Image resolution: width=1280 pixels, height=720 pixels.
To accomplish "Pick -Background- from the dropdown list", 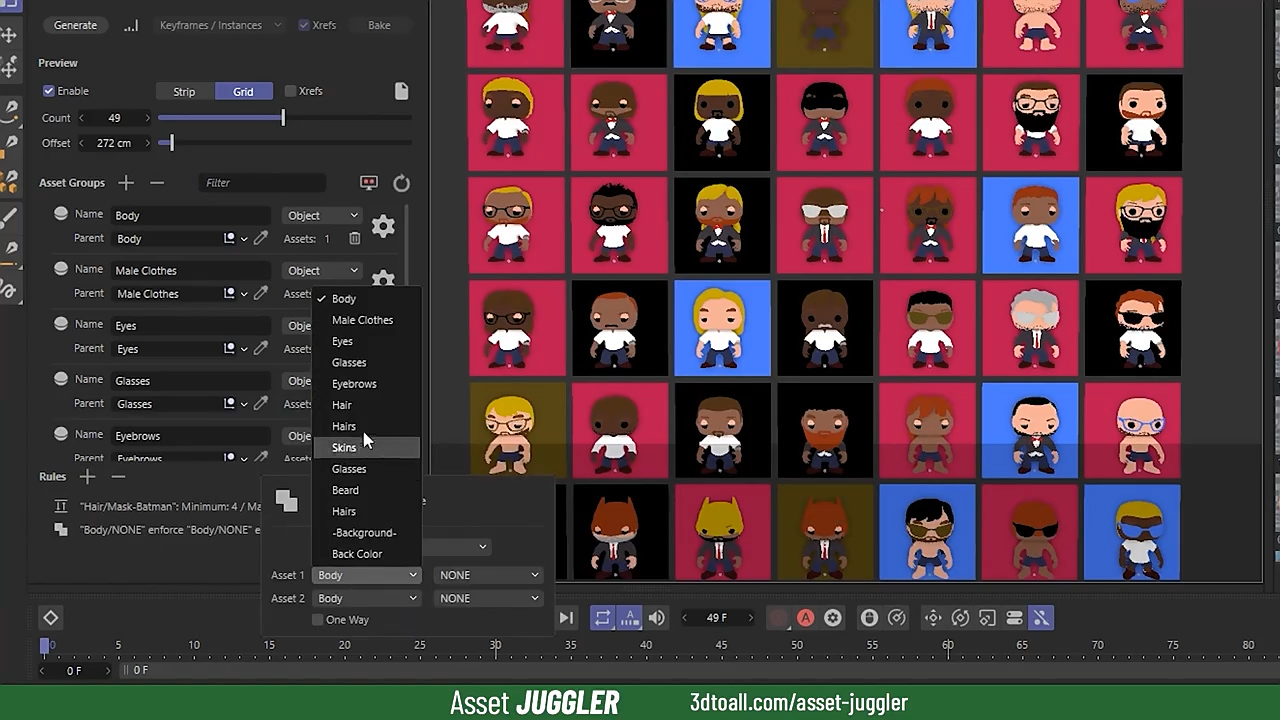I will pyautogui.click(x=365, y=533).
